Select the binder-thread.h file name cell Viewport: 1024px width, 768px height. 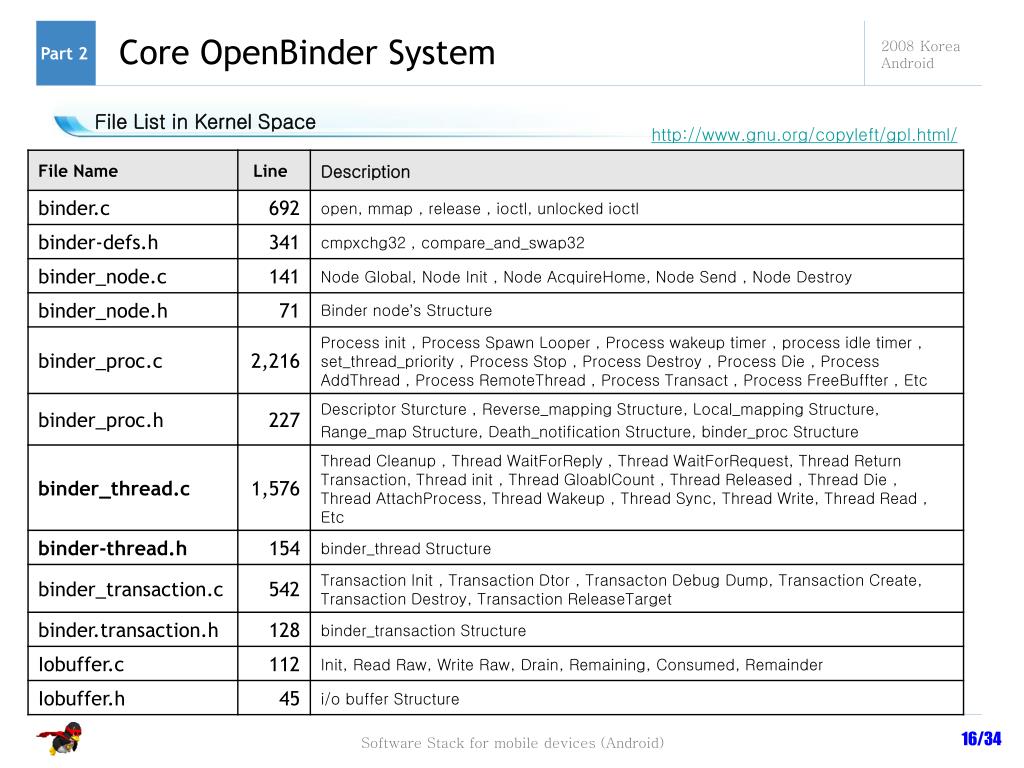point(133,548)
